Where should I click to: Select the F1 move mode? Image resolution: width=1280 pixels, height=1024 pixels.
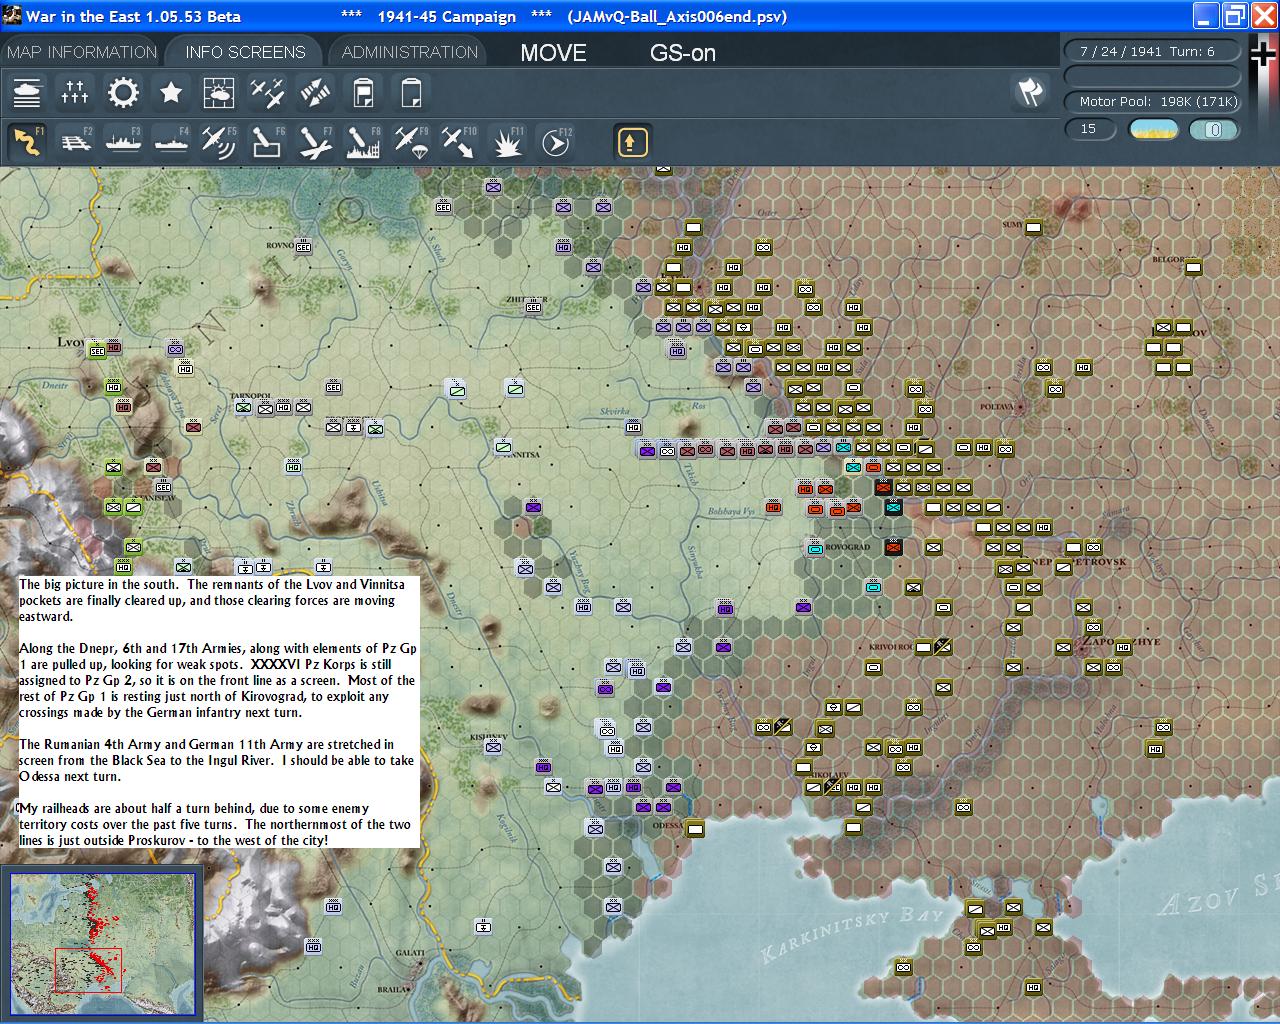click(27, 142)
